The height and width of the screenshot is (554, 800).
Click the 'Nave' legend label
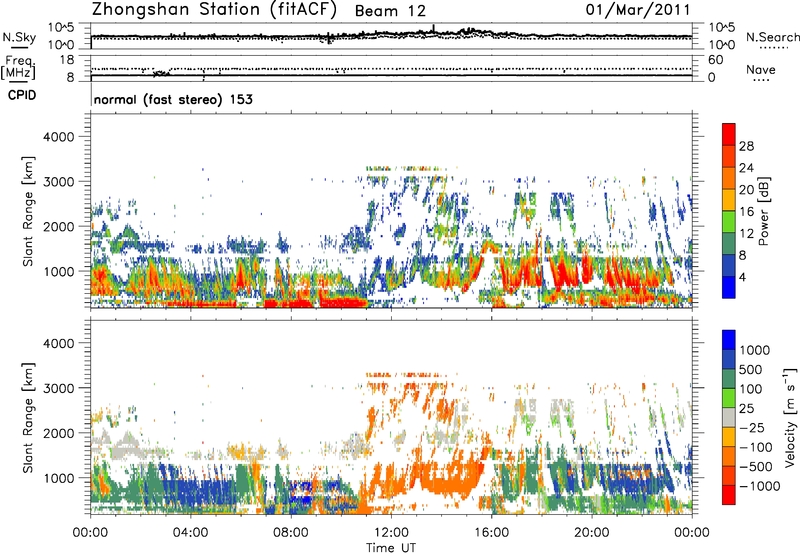point(761,69)
